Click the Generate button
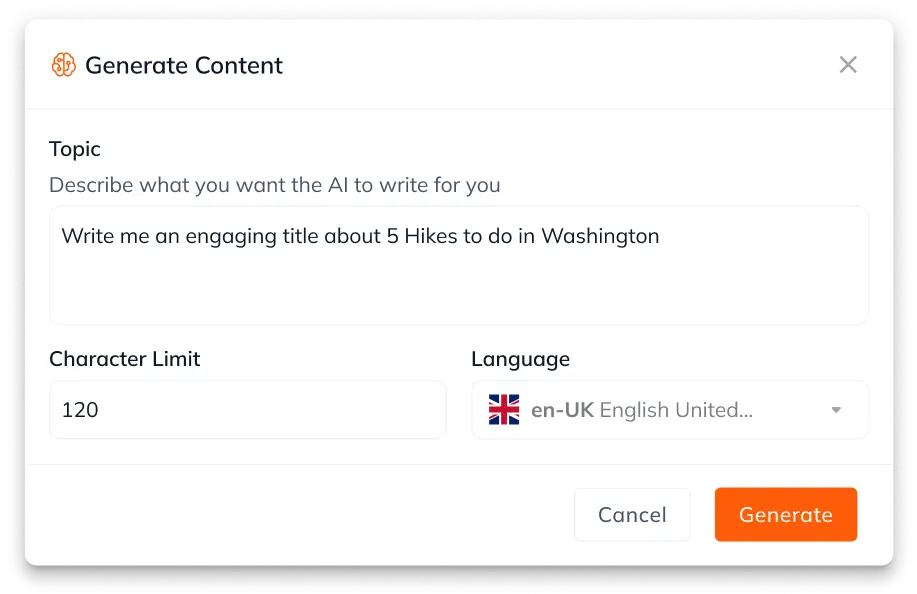Viewport: 917px width, 594px height. [785, 514]
